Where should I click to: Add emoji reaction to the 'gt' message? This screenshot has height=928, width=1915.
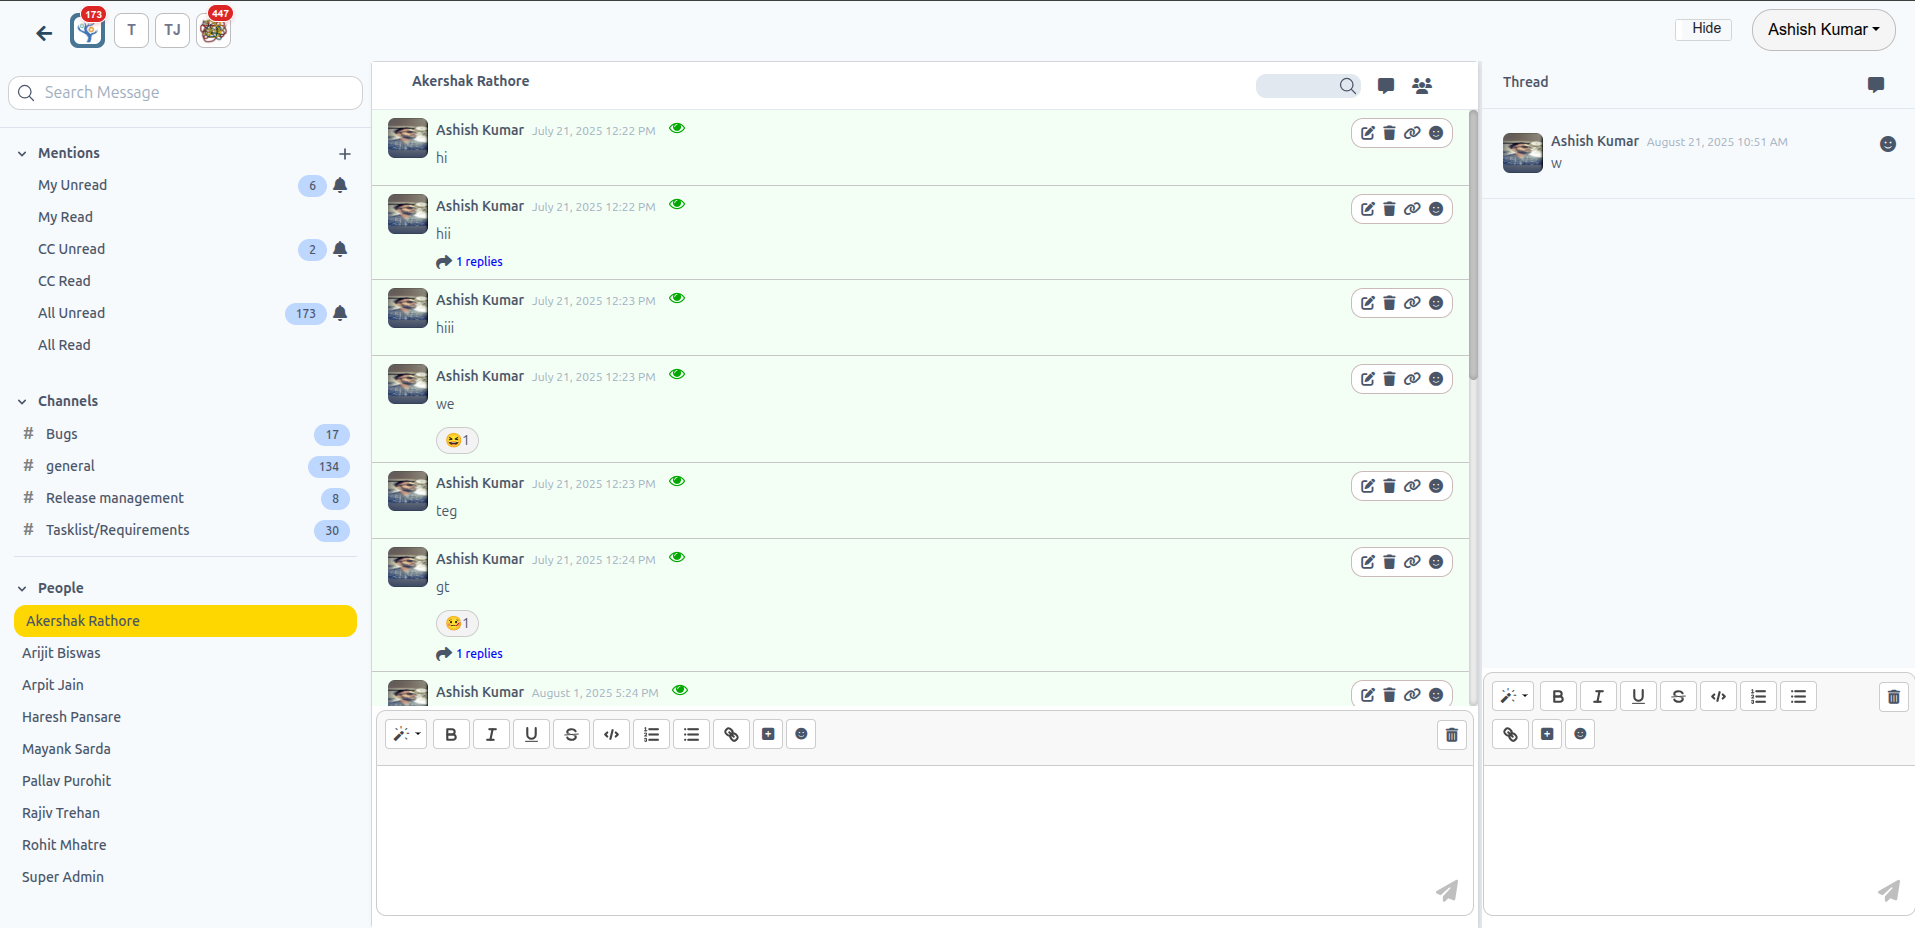[x=1436, y=562]
